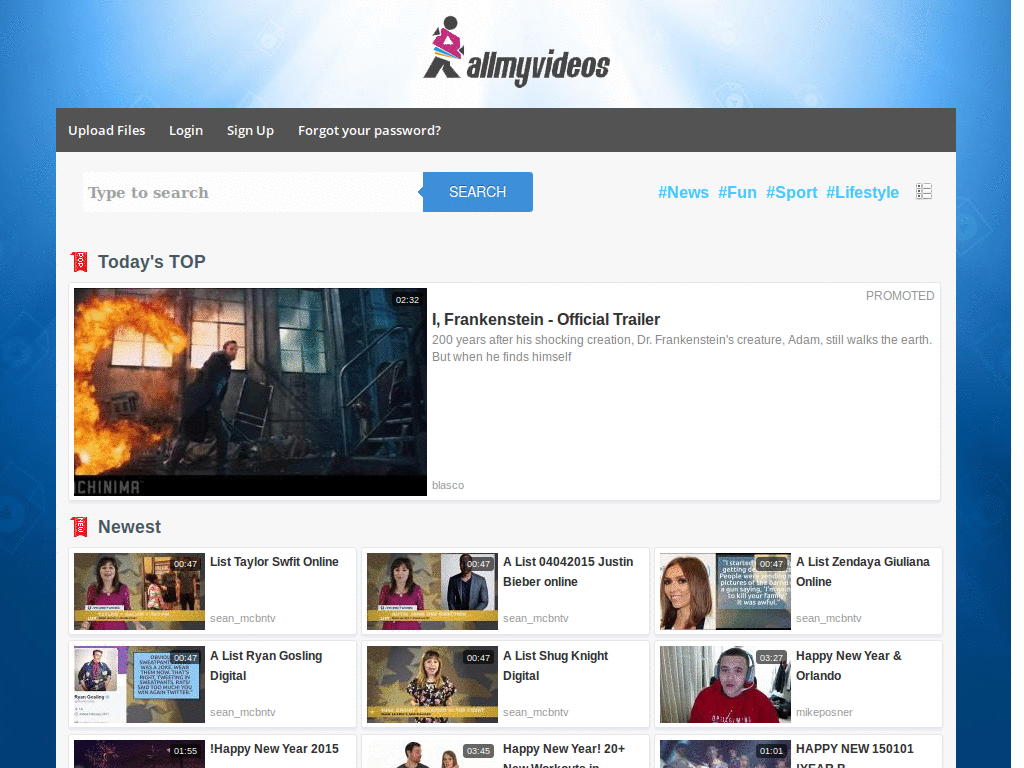Viewport: 1024px width, 768px height.
Task: Open A List Shug Knight Digital thumbnail
Action: [x=432, y=684]
